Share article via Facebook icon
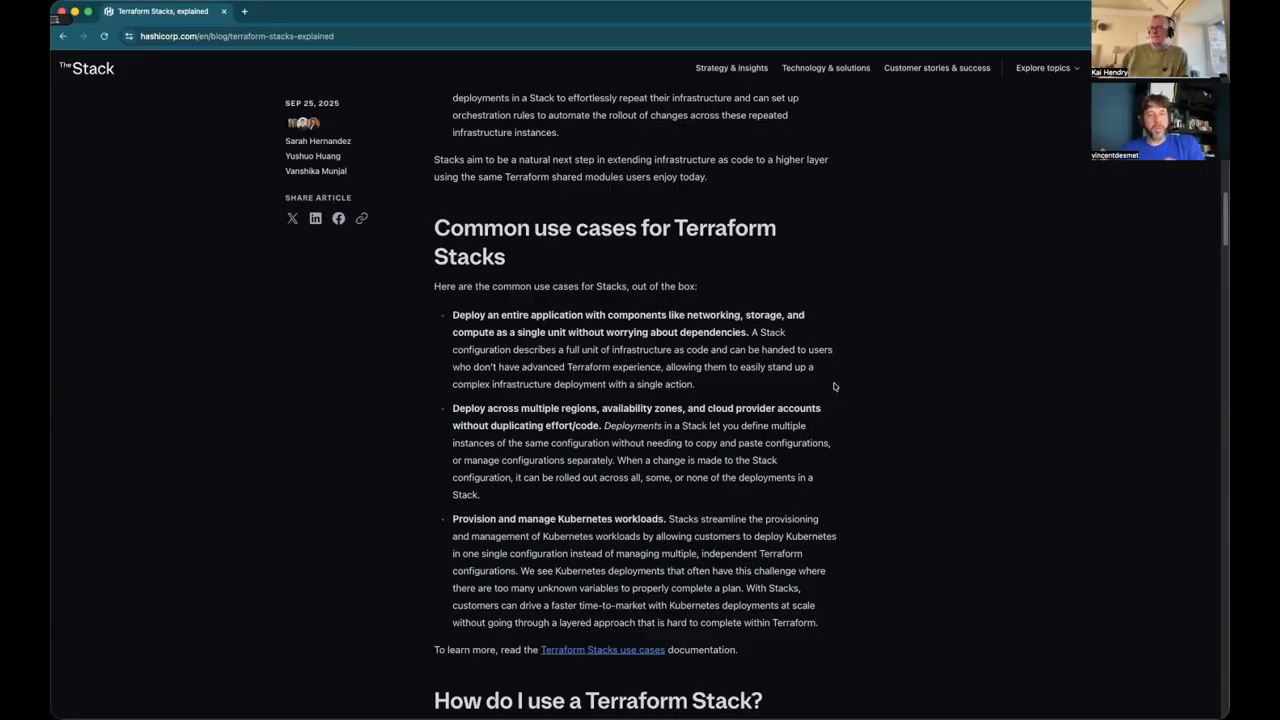The image size is (1280, 720). tap(338, 218)
